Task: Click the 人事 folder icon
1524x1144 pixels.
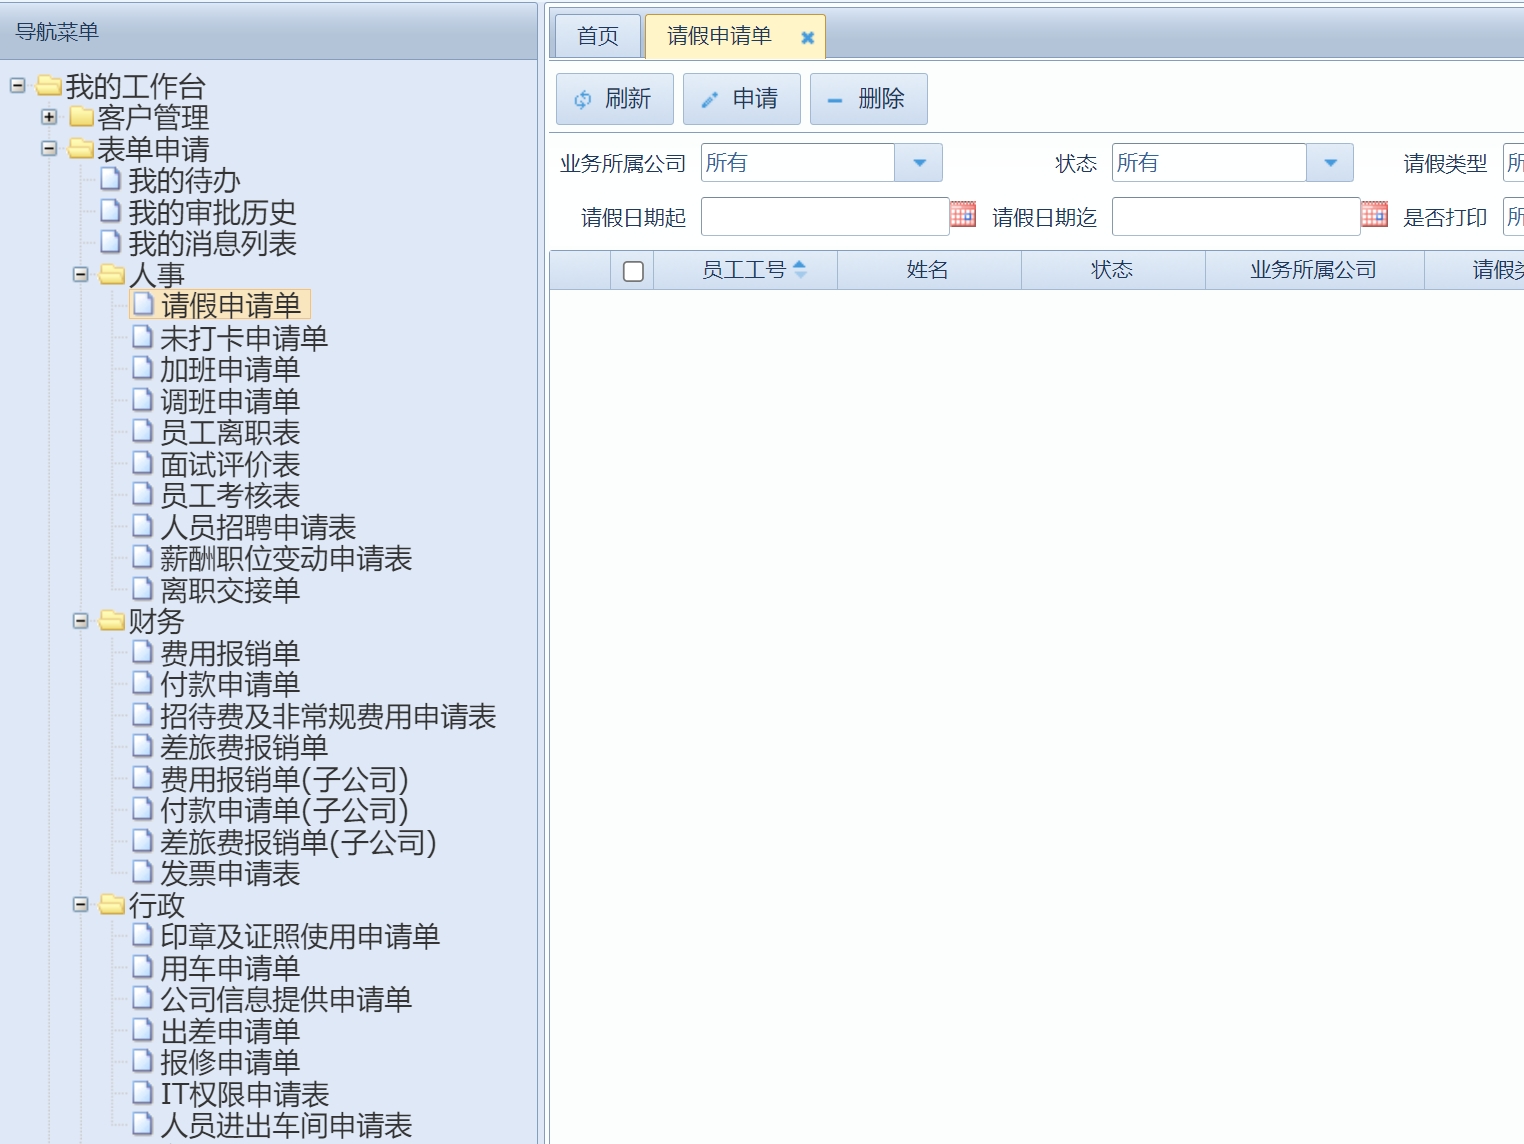Action: pos(112,274)
